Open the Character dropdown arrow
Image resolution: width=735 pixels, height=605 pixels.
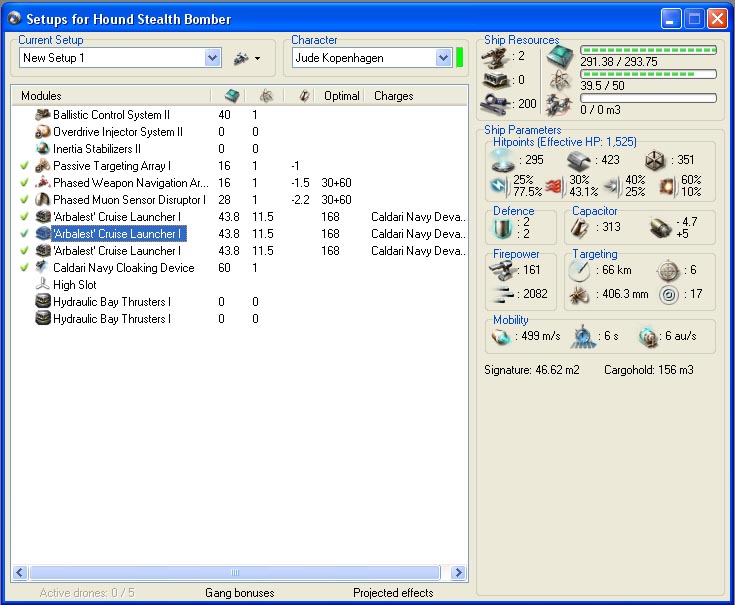click(x=443, y=58)
